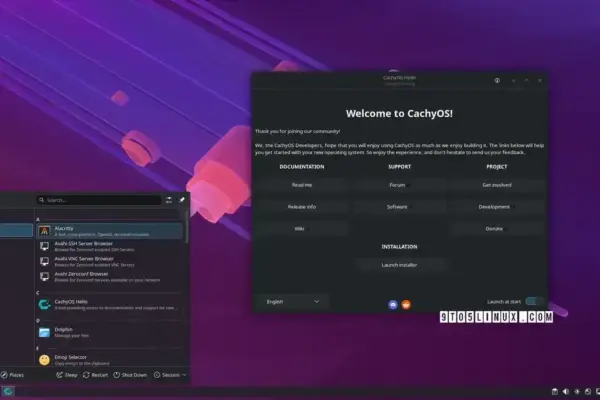600x400 pixels.
Task: Open the network tray icon
Action: point(588,391)
